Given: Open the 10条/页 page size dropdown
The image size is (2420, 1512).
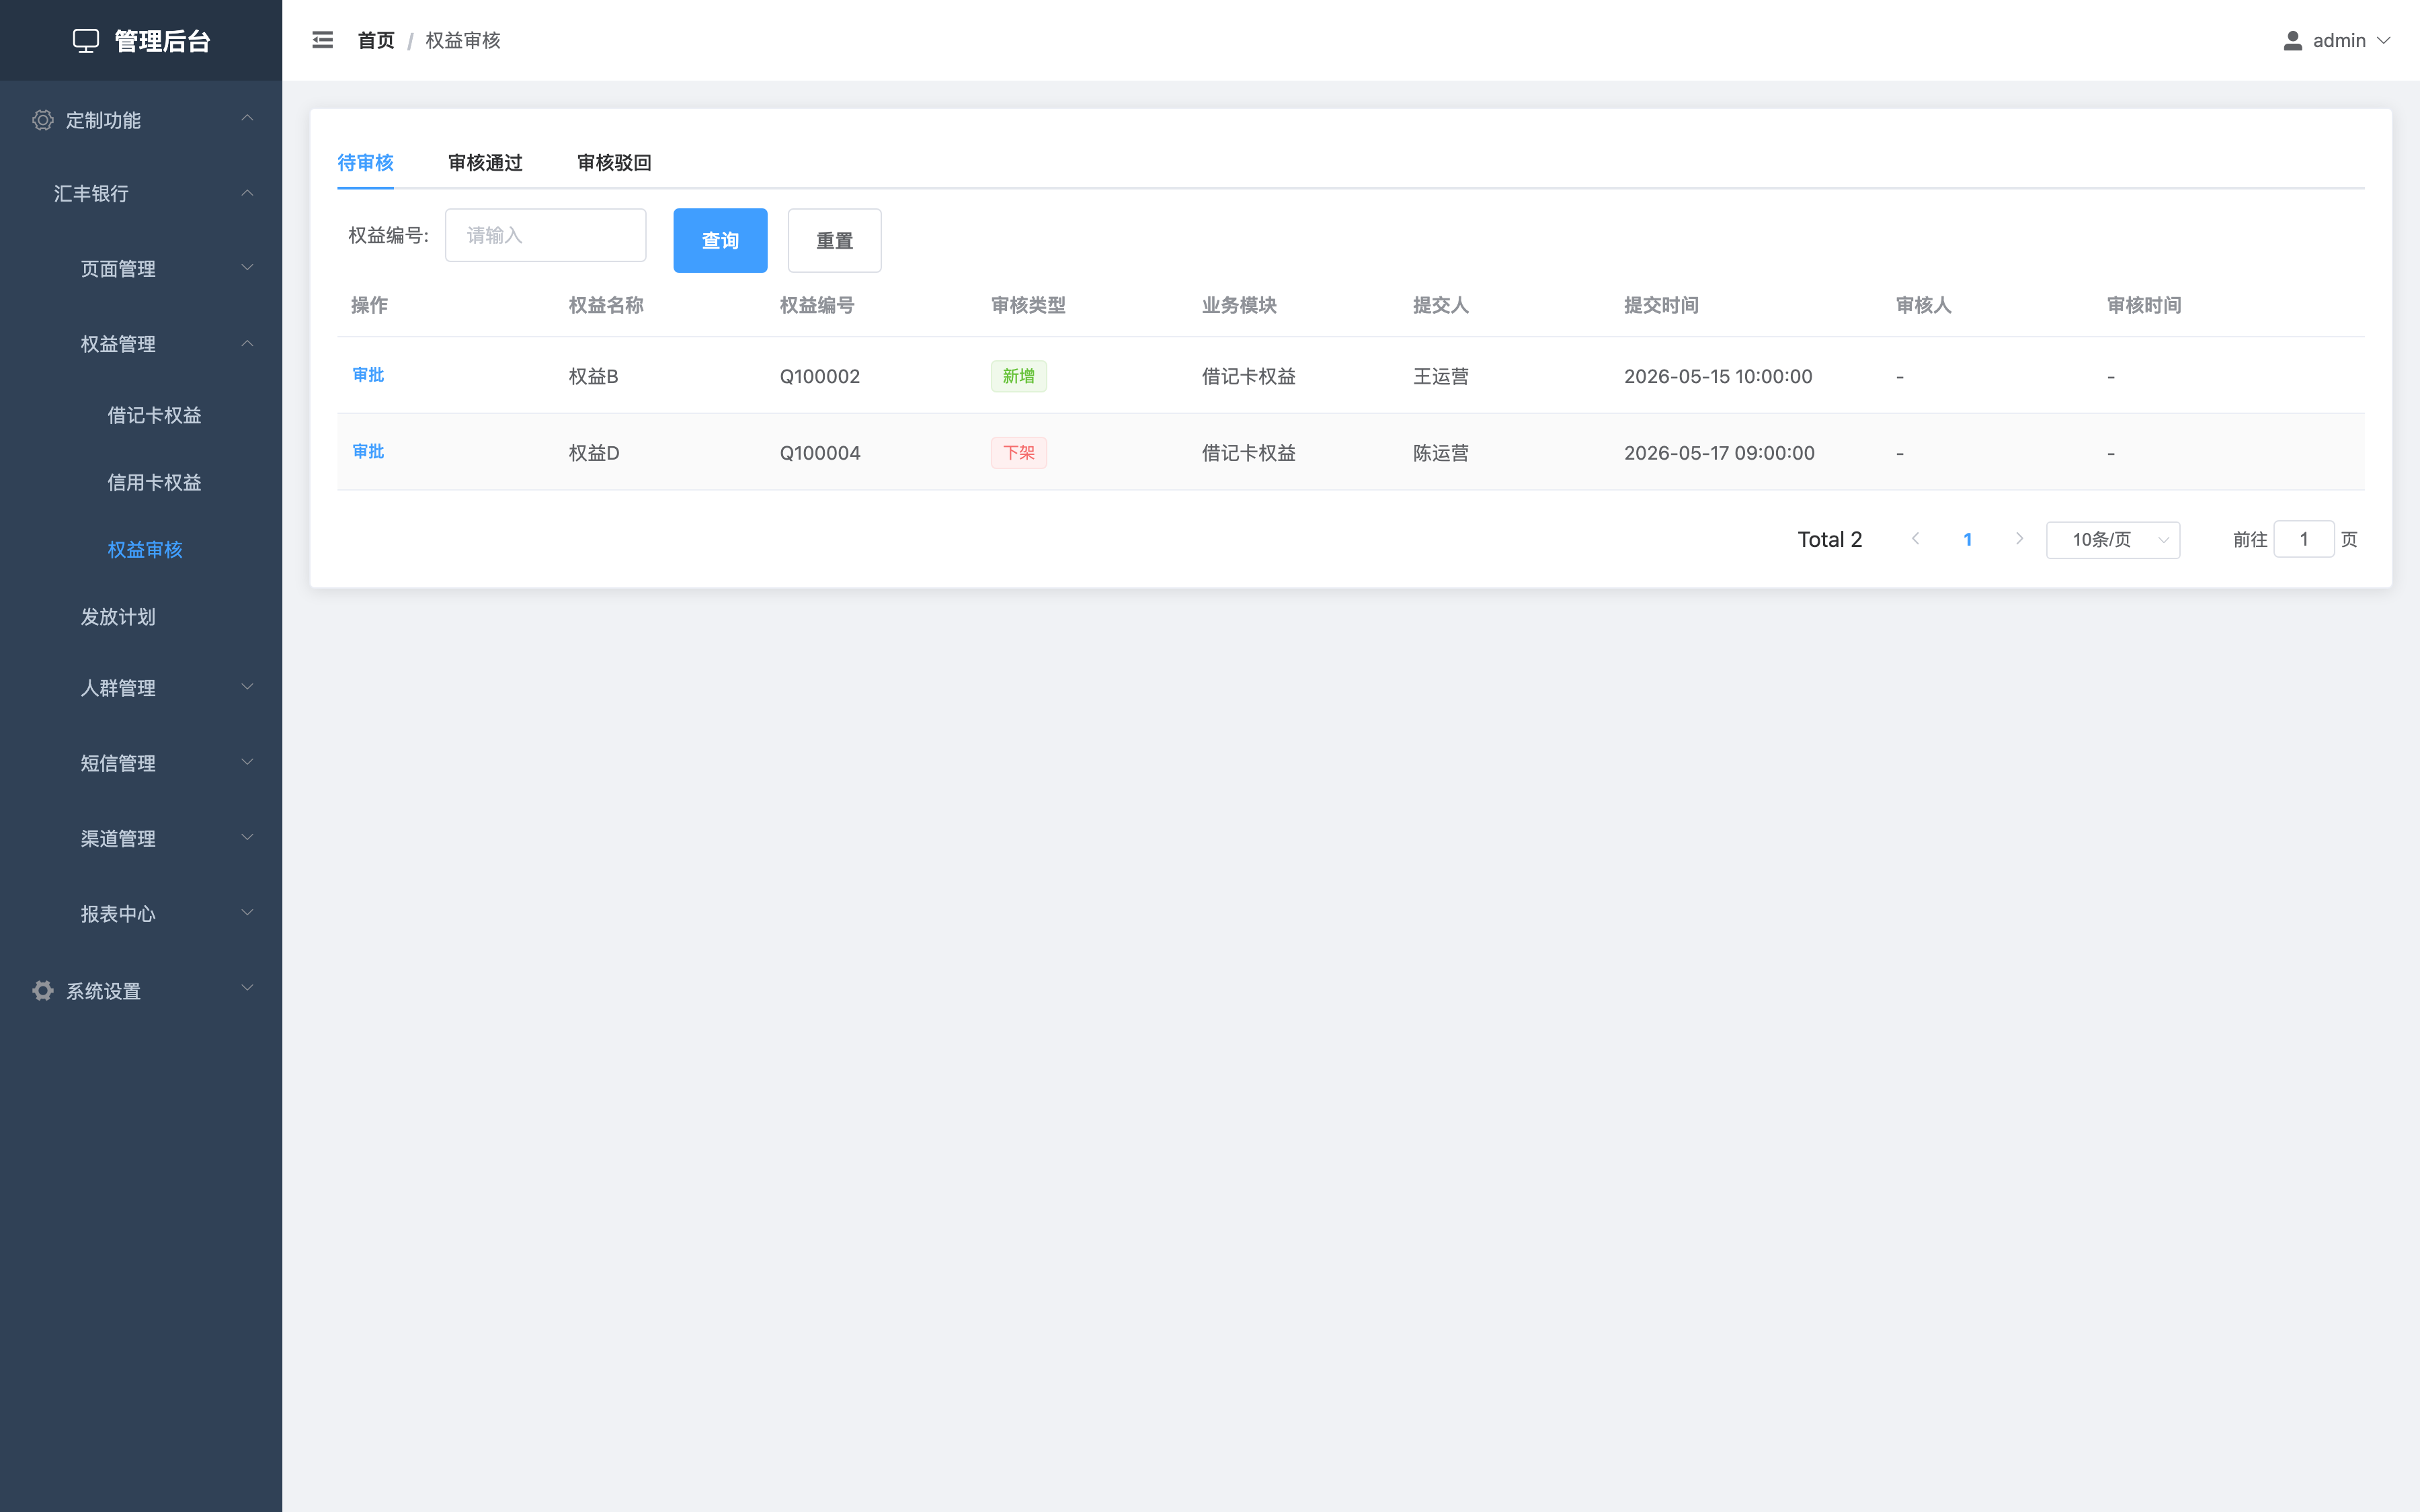Looking at the screenshot, I should click(x=2113, y=540).
